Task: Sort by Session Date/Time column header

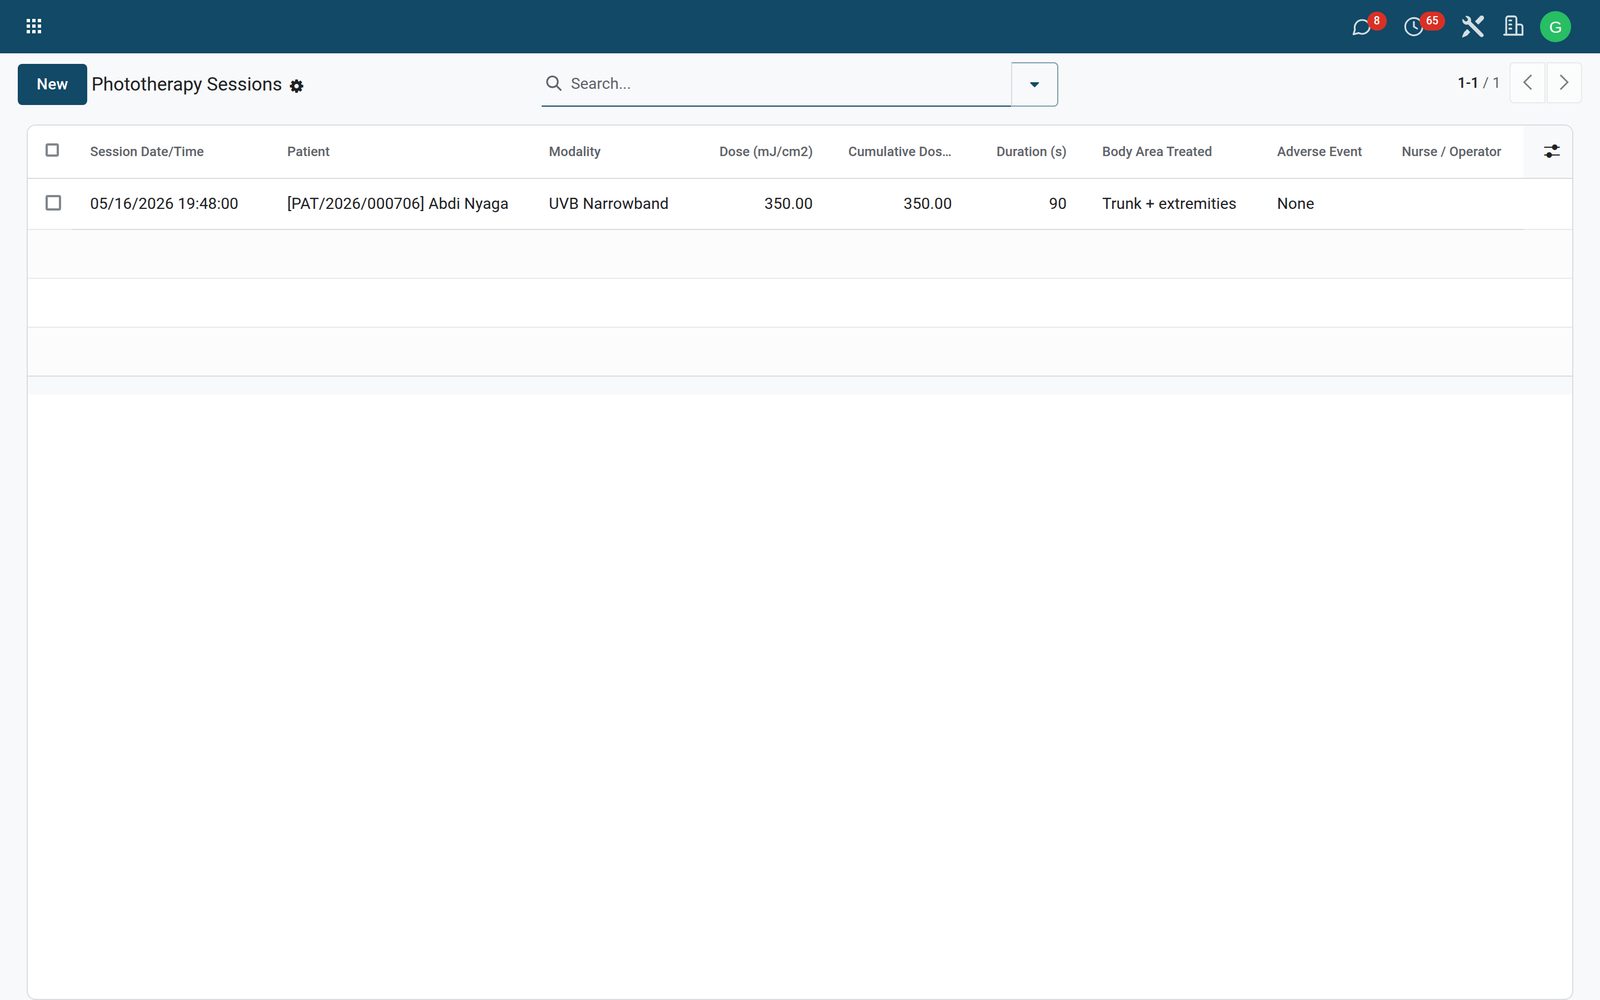Action: tap(147, 152)
